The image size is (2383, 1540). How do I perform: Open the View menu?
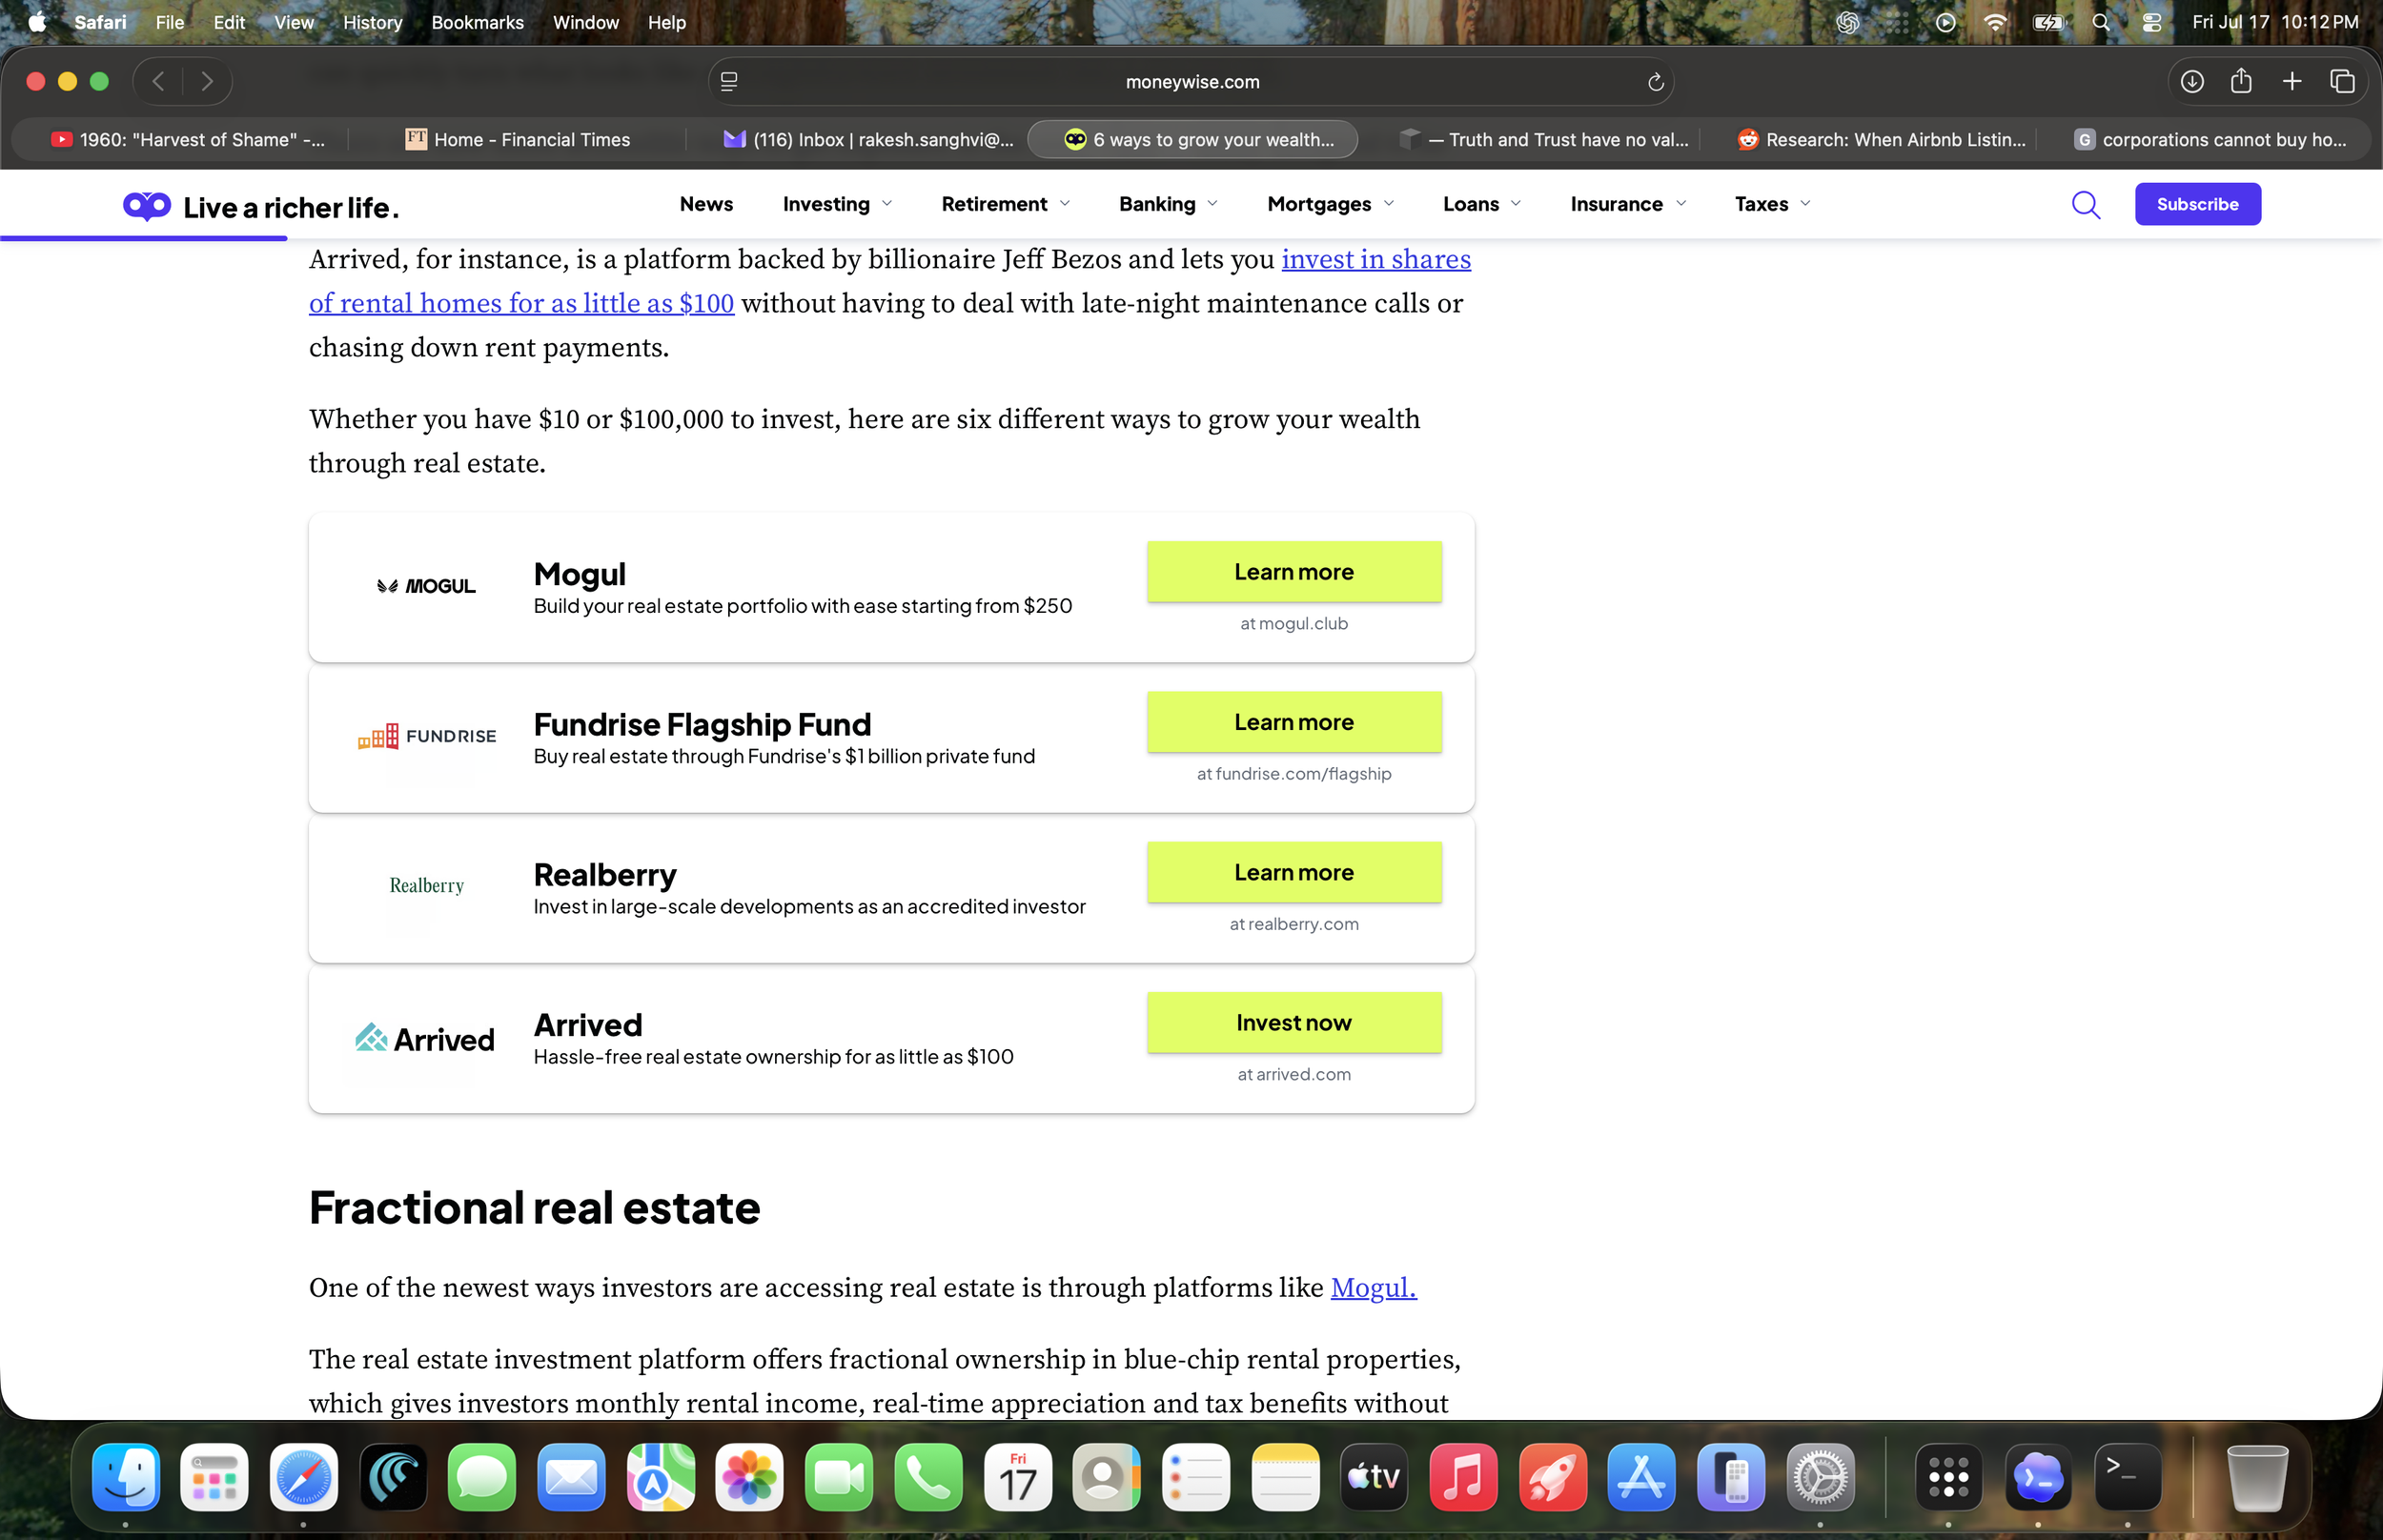(294, 22)
